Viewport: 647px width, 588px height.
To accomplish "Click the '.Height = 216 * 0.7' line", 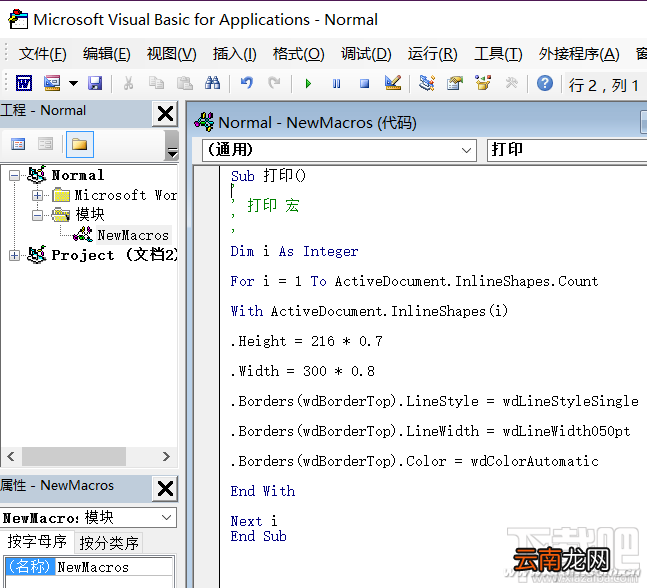I will click(x=306, y=341).
